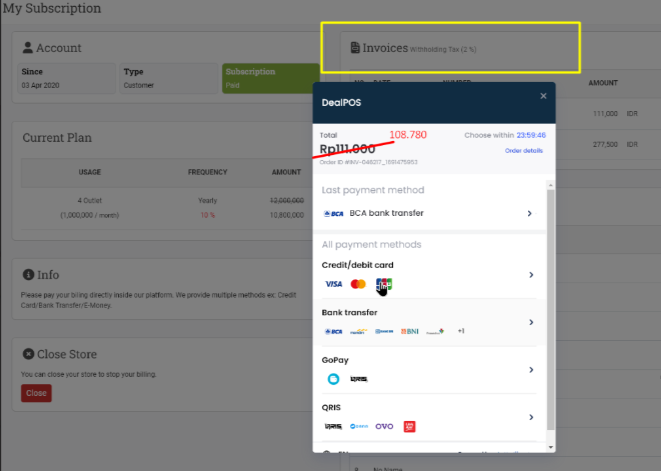Click the Invoices AMOUNT column header
The height and width of the screenshot is (471, 661).
[x=603, y=83]
